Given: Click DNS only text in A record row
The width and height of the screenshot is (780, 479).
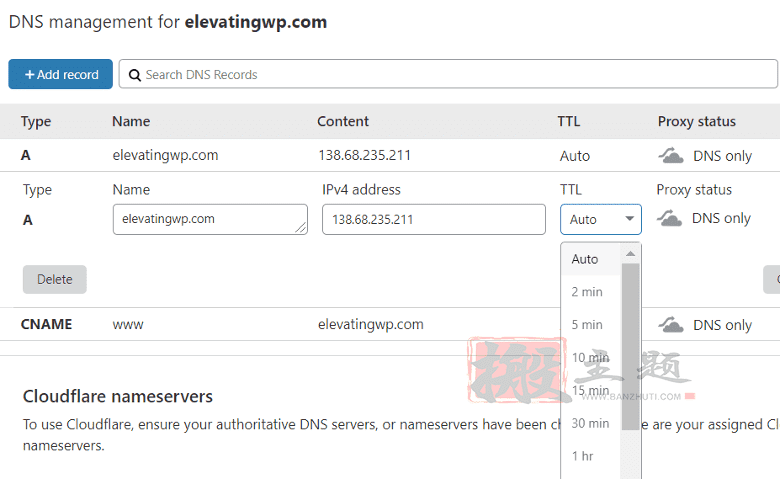Looking at the screenshot, I should pyautogui.click(x=722, y=156).
